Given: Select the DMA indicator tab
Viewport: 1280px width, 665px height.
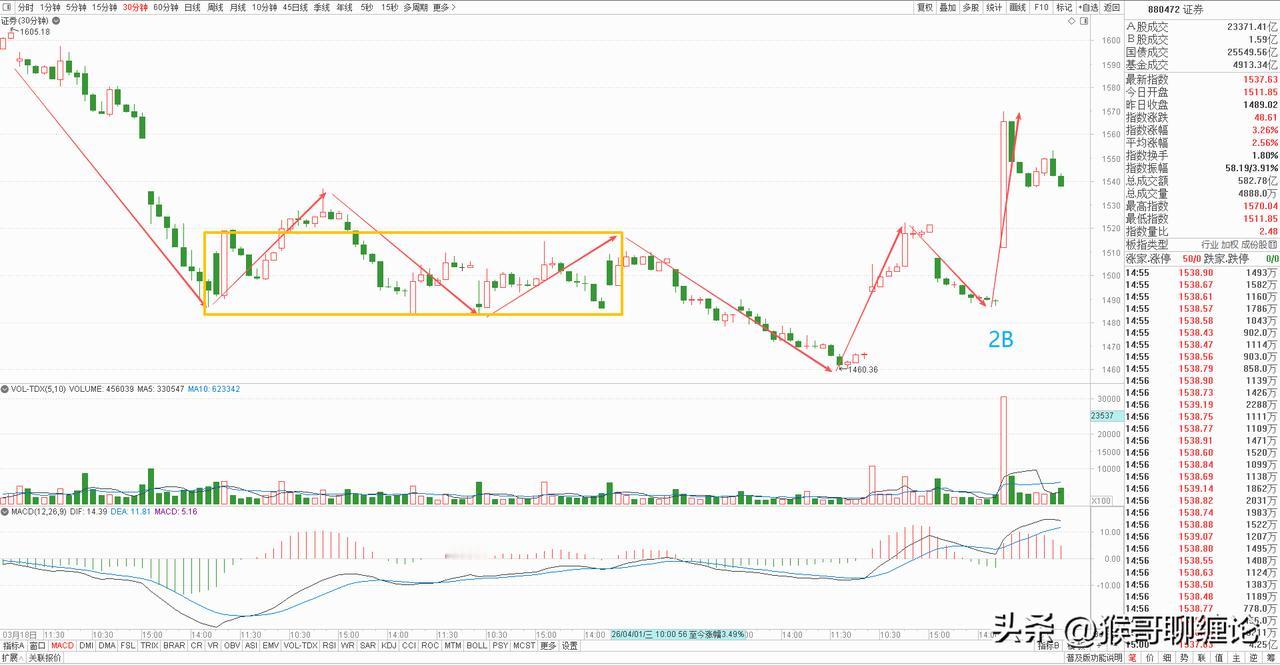Looking at the screenshot, I should coord(106,646).
